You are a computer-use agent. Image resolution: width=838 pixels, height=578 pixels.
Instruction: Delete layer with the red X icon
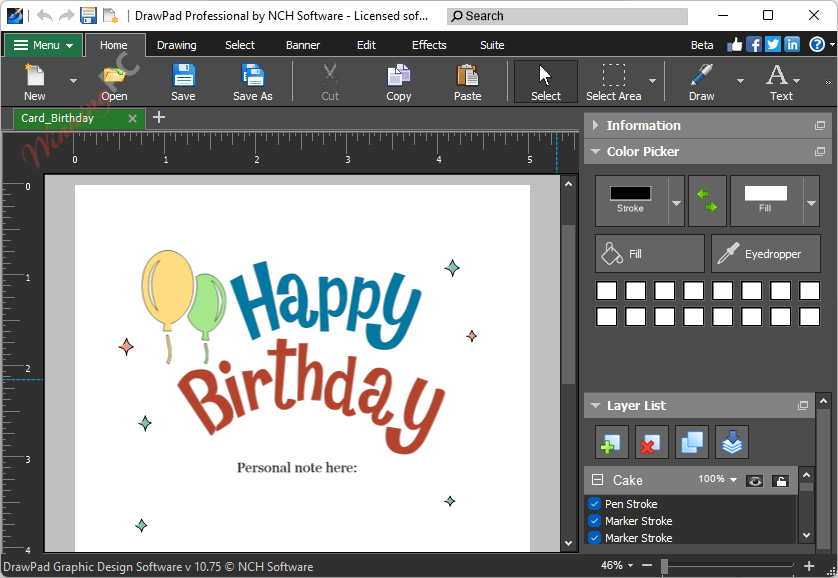pyautogui.click(x=651, y=442)
